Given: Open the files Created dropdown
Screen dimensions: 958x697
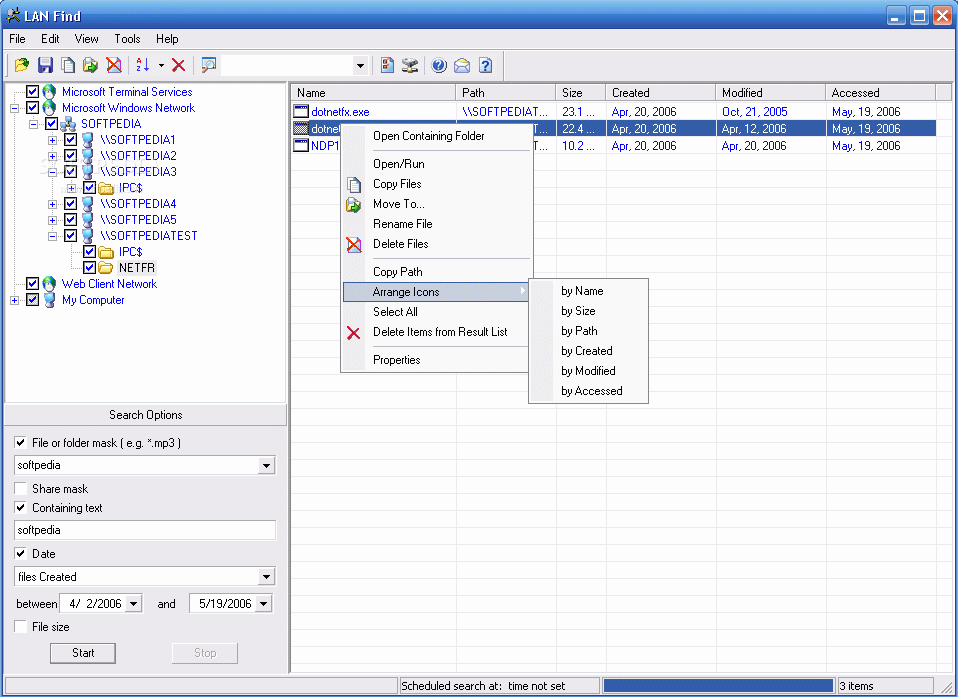Looking at the screenshot, I should pos(266,577).
